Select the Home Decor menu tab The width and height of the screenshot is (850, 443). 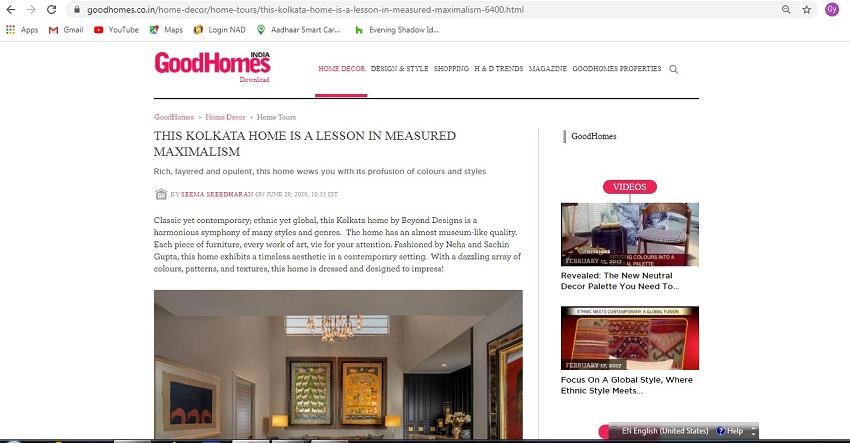click(342, 69)
